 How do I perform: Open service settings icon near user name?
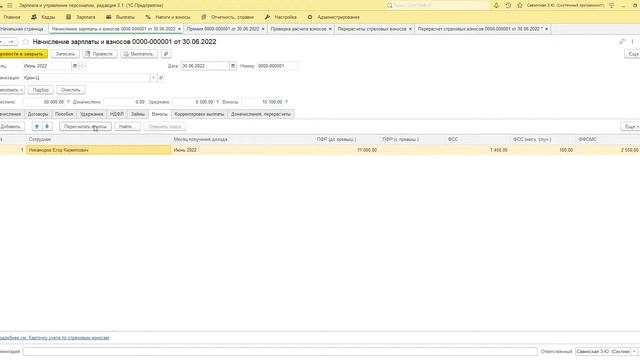[x=611, y=5]
